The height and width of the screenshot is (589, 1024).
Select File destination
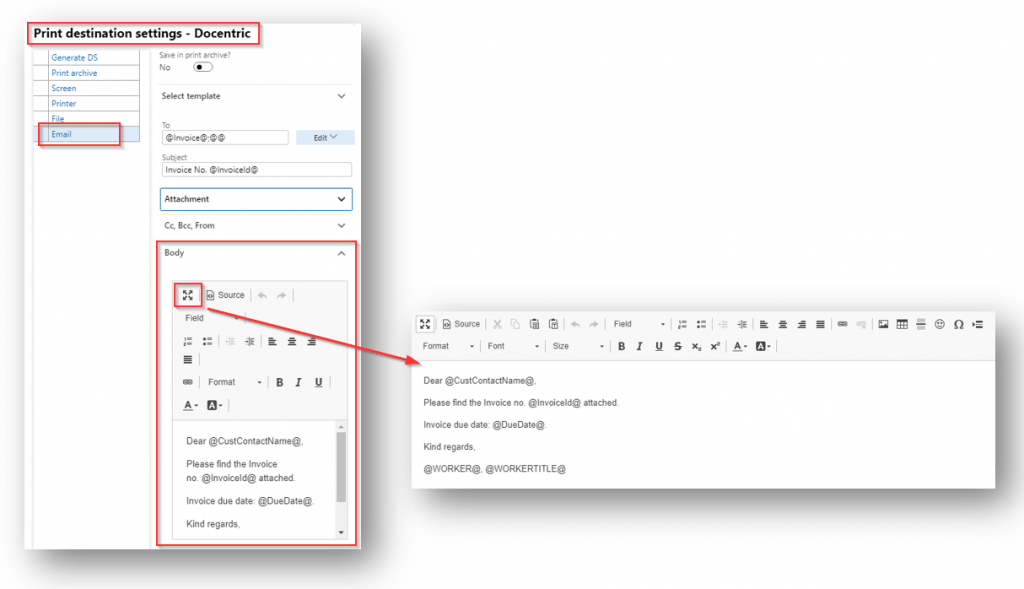57,118
